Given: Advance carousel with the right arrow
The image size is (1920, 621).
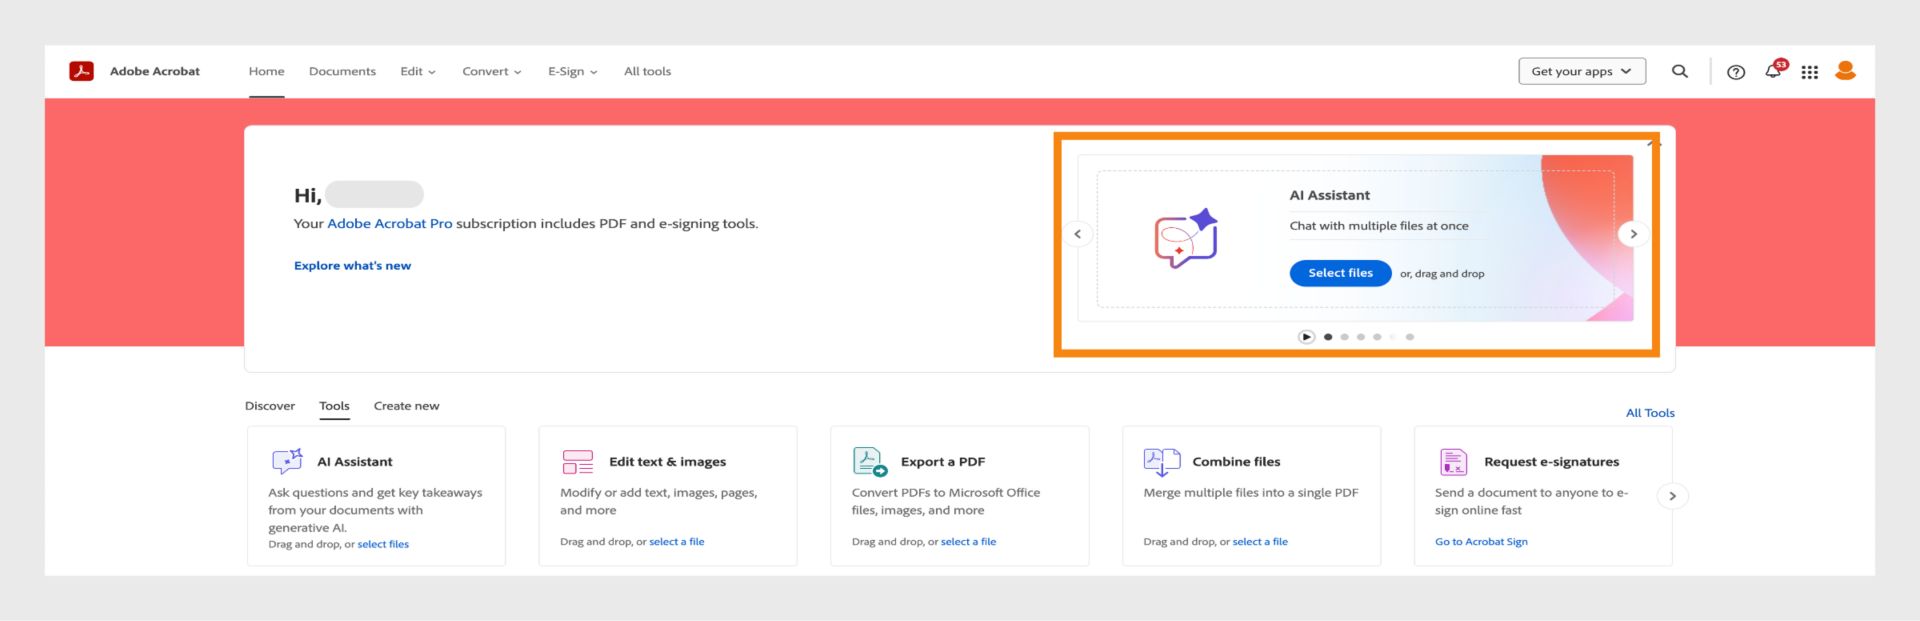Looking at the screenshot, I should 1633,234.
